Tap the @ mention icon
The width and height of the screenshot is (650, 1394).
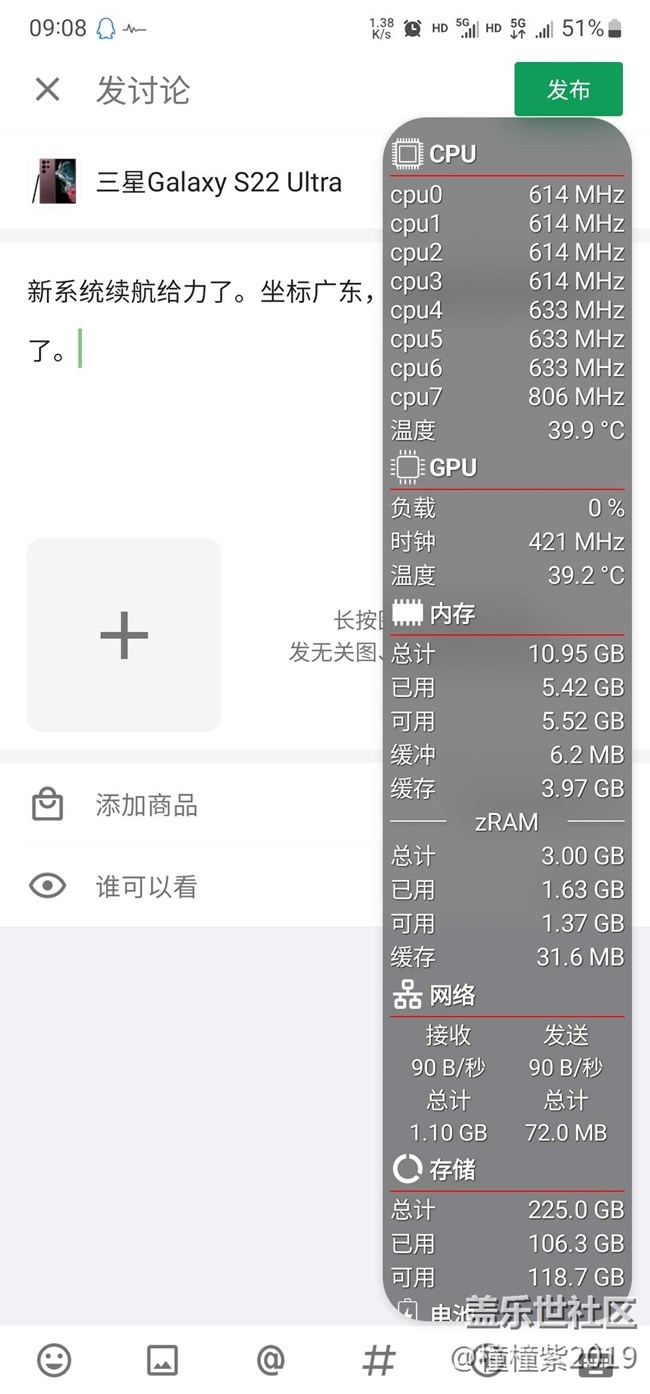[271, 1359]
